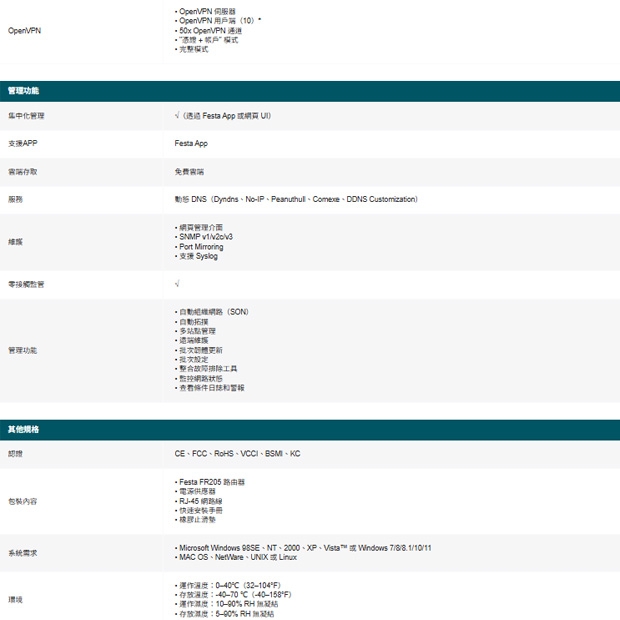
Task: Click the checkmark in 零接觸監管 row
Action: [x=177, y=285]
